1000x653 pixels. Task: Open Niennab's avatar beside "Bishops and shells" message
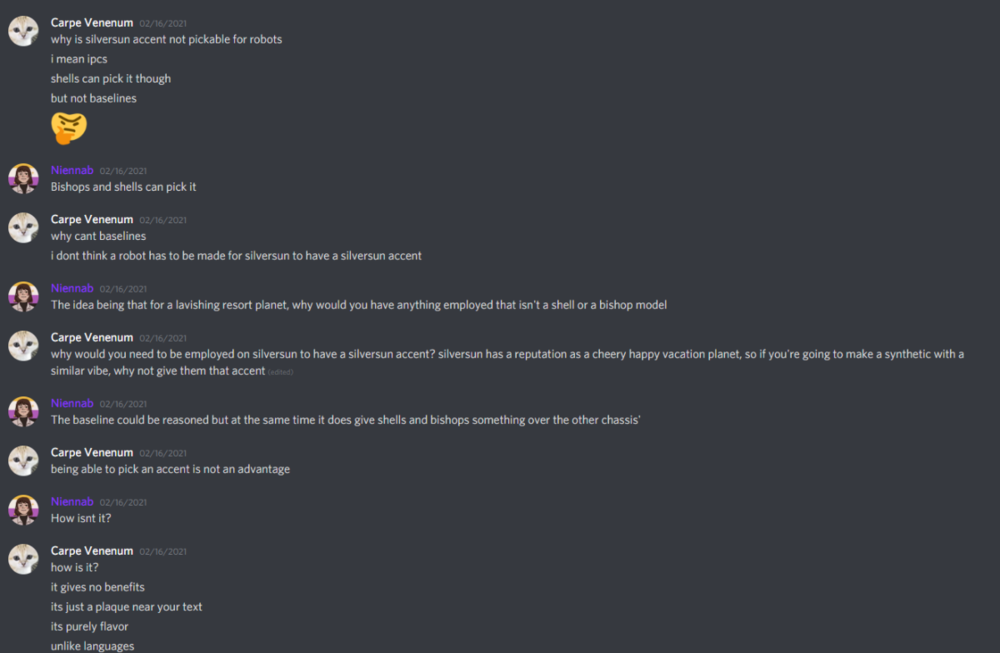[24, 179]
